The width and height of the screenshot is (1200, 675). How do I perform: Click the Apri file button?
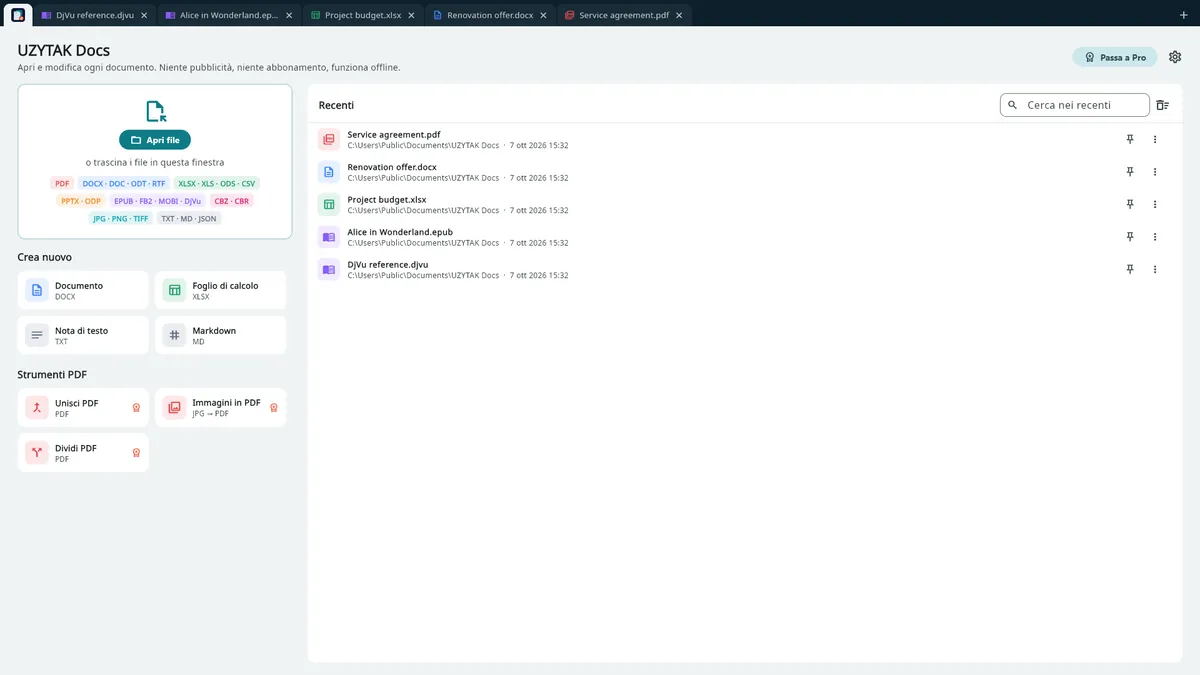tap(155, 140)
